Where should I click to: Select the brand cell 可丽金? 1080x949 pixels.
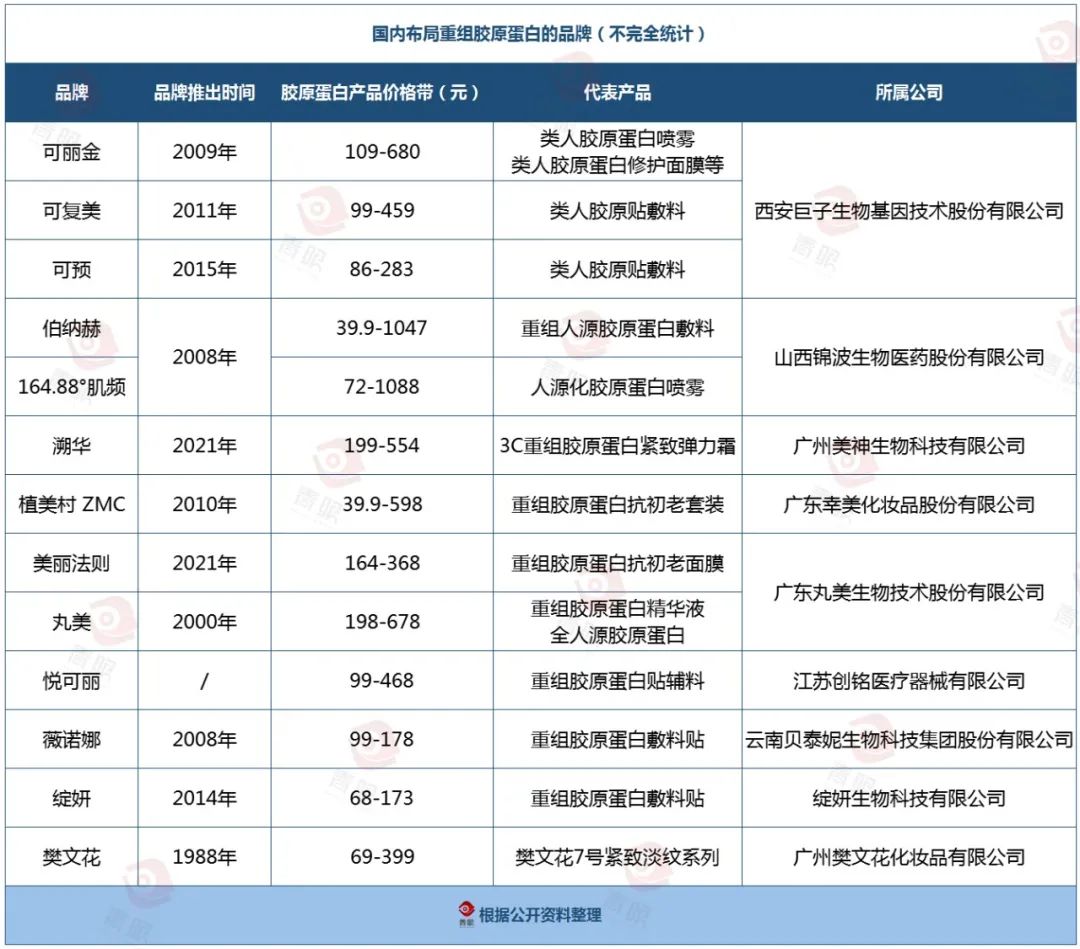[72, 152]
